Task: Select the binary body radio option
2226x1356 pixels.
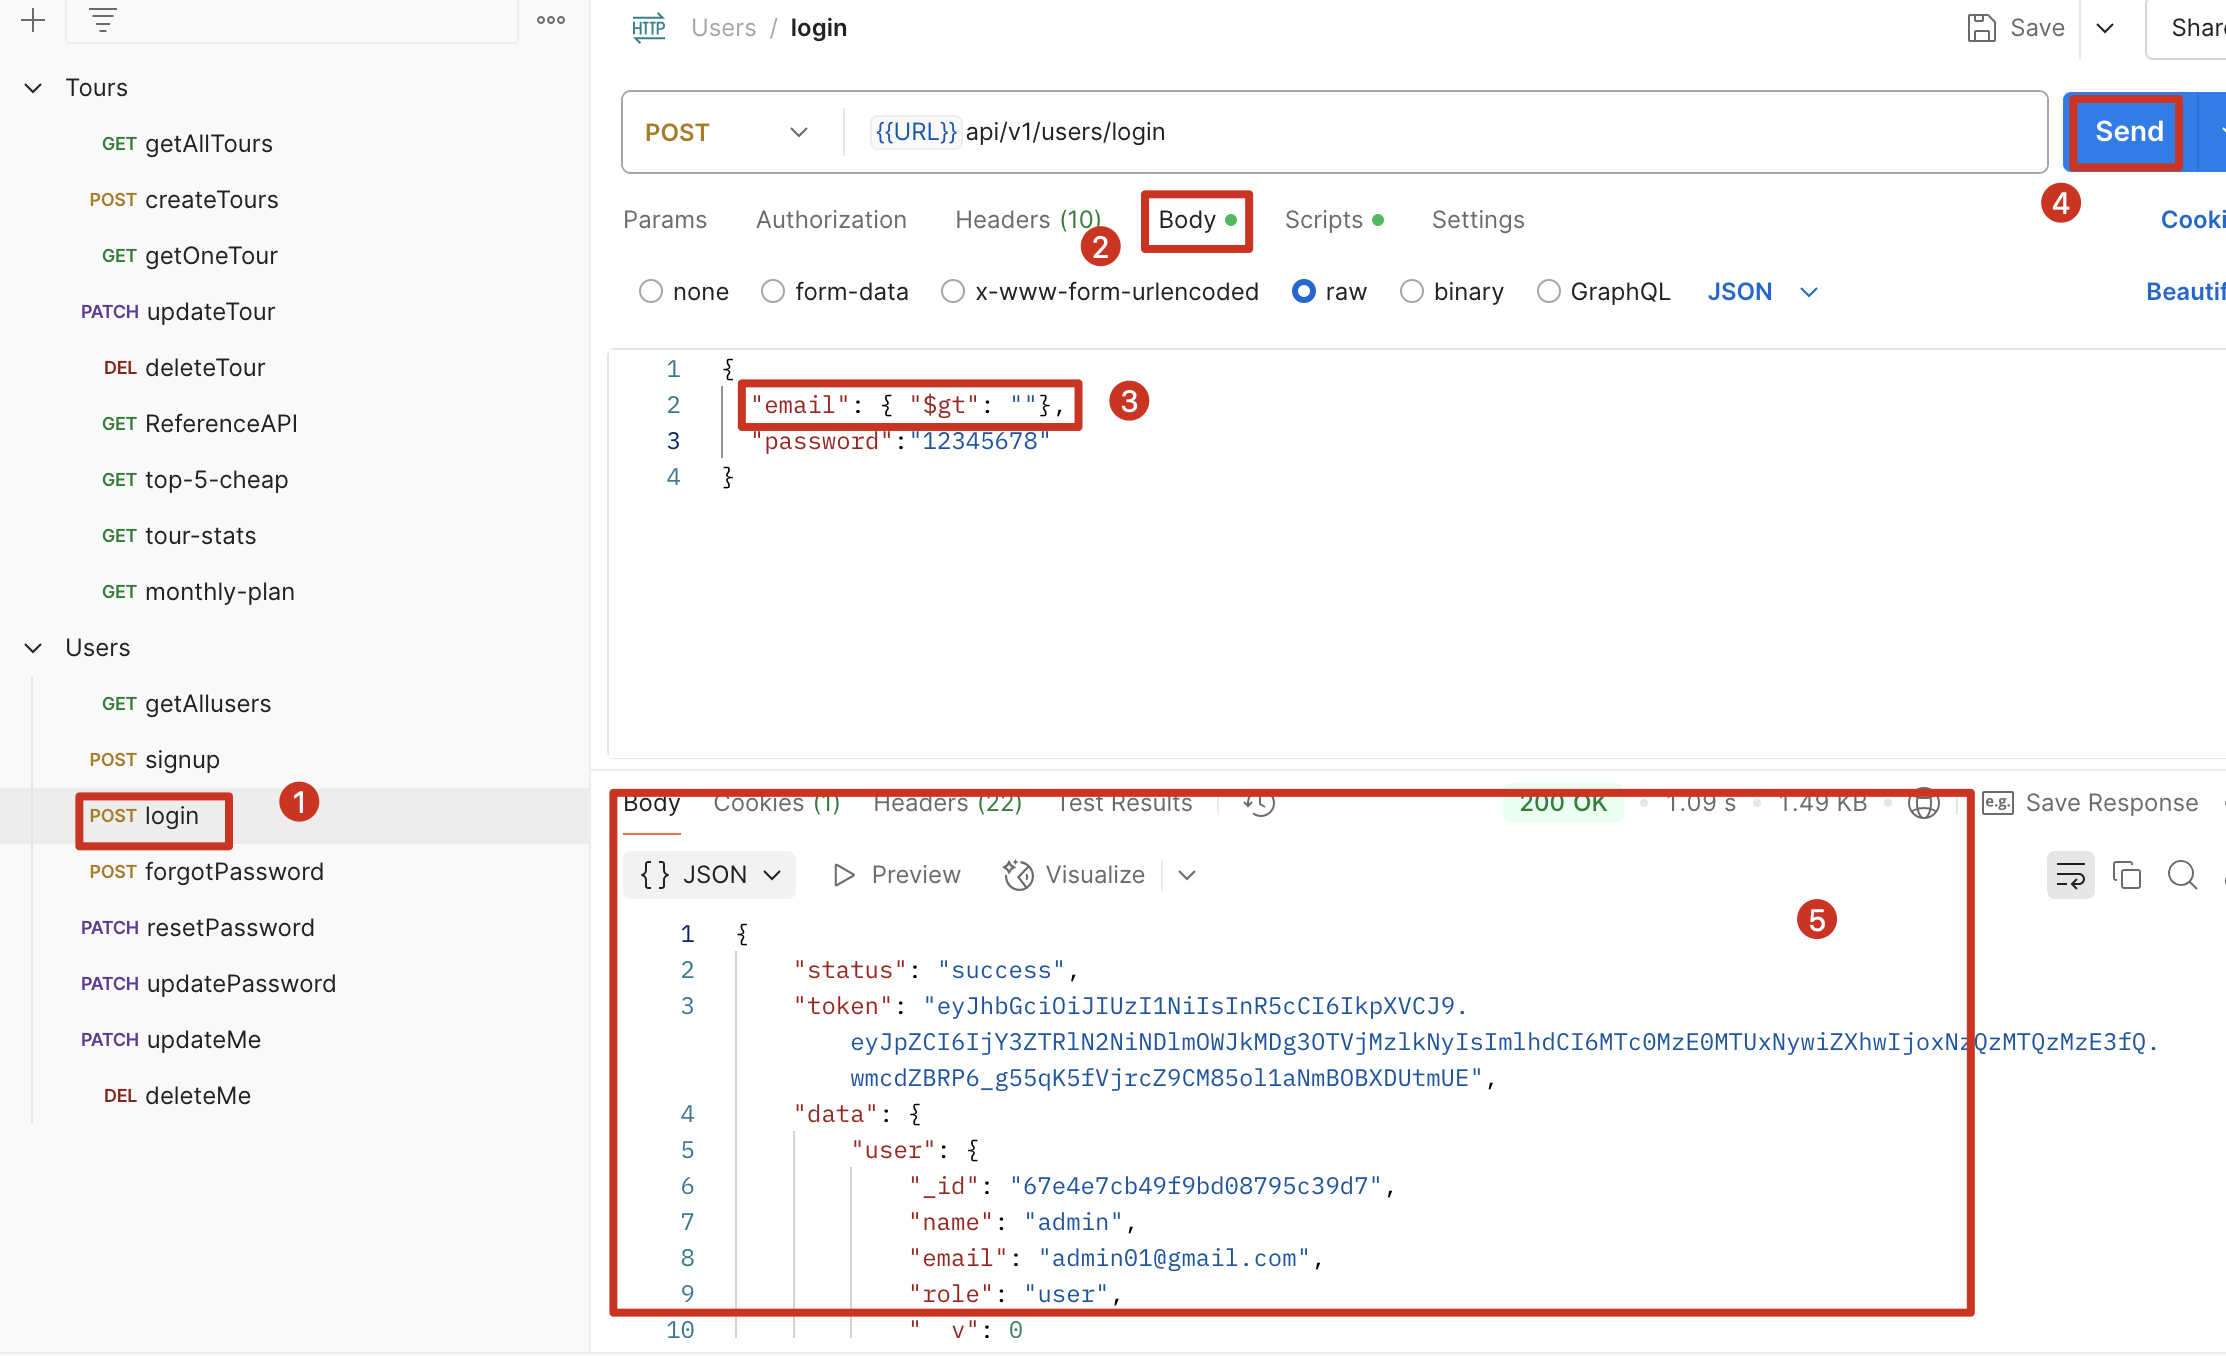Action: pos(1411,291)
